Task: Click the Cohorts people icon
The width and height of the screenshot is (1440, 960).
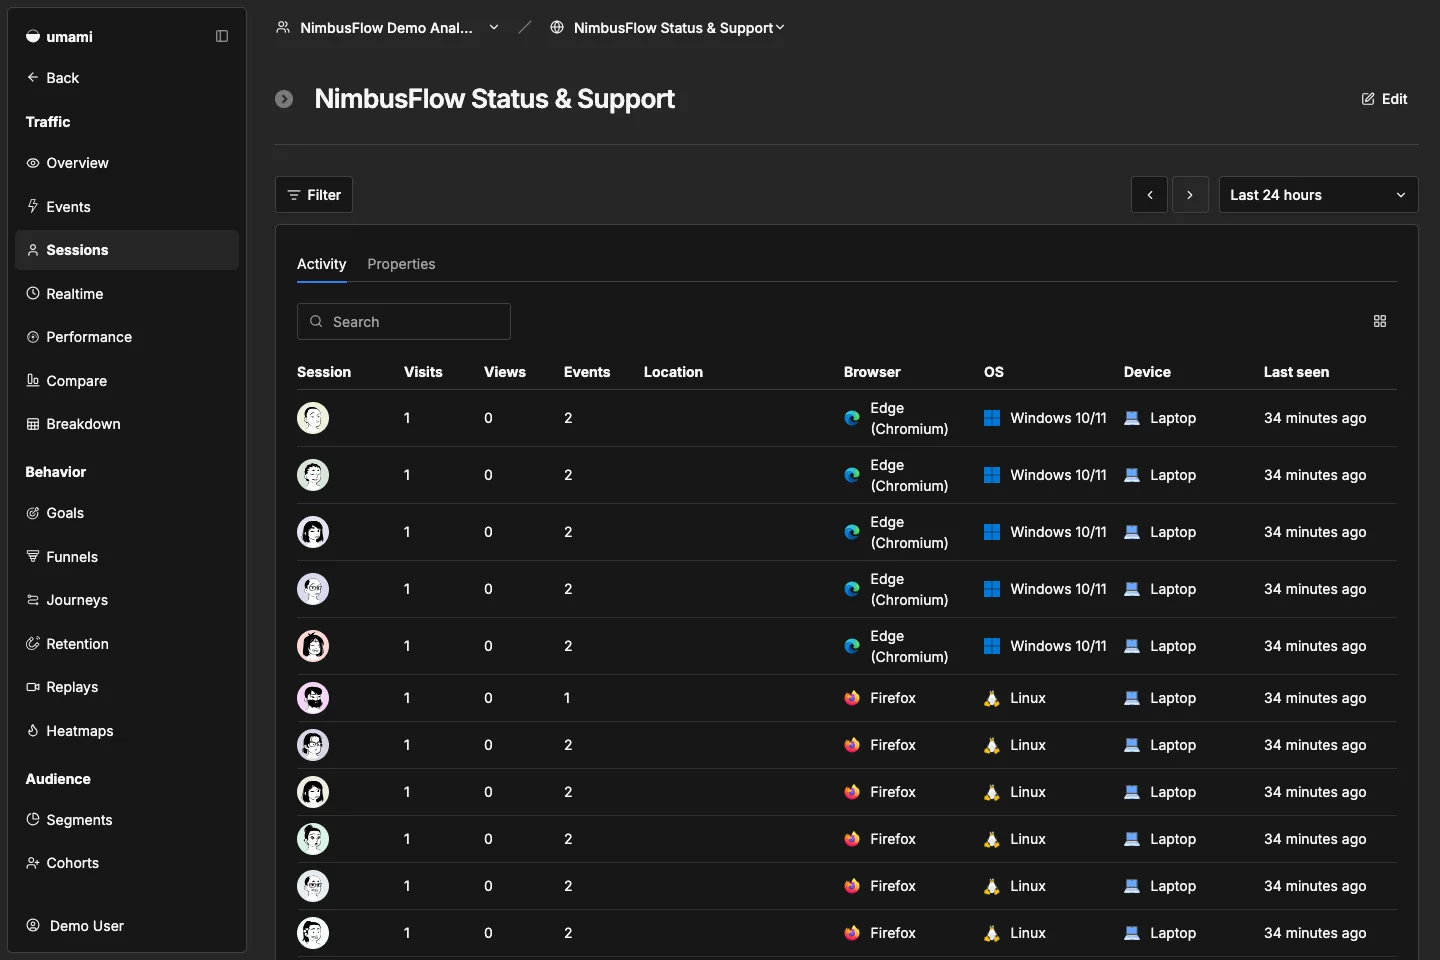Action: 33,863
